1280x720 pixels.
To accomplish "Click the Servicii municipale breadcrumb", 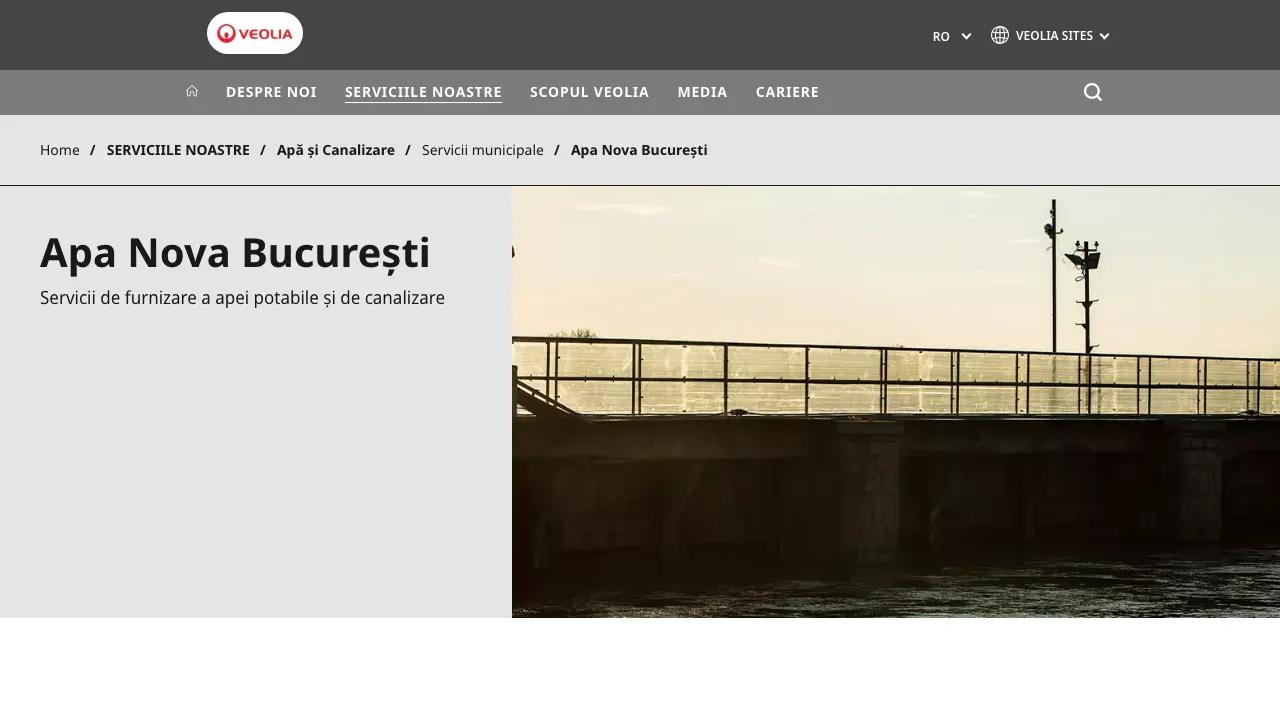I will [x=483, y=150].
